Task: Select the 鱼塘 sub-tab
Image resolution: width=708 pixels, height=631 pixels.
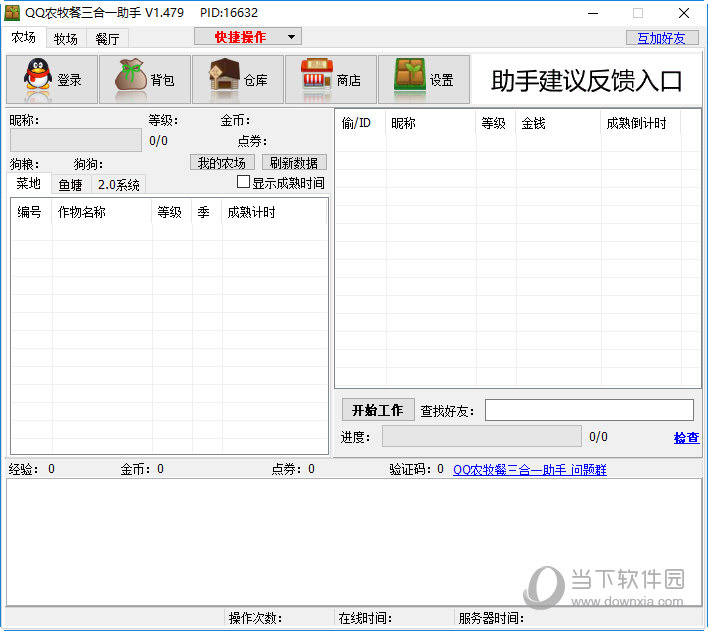Action: point(71,185)
